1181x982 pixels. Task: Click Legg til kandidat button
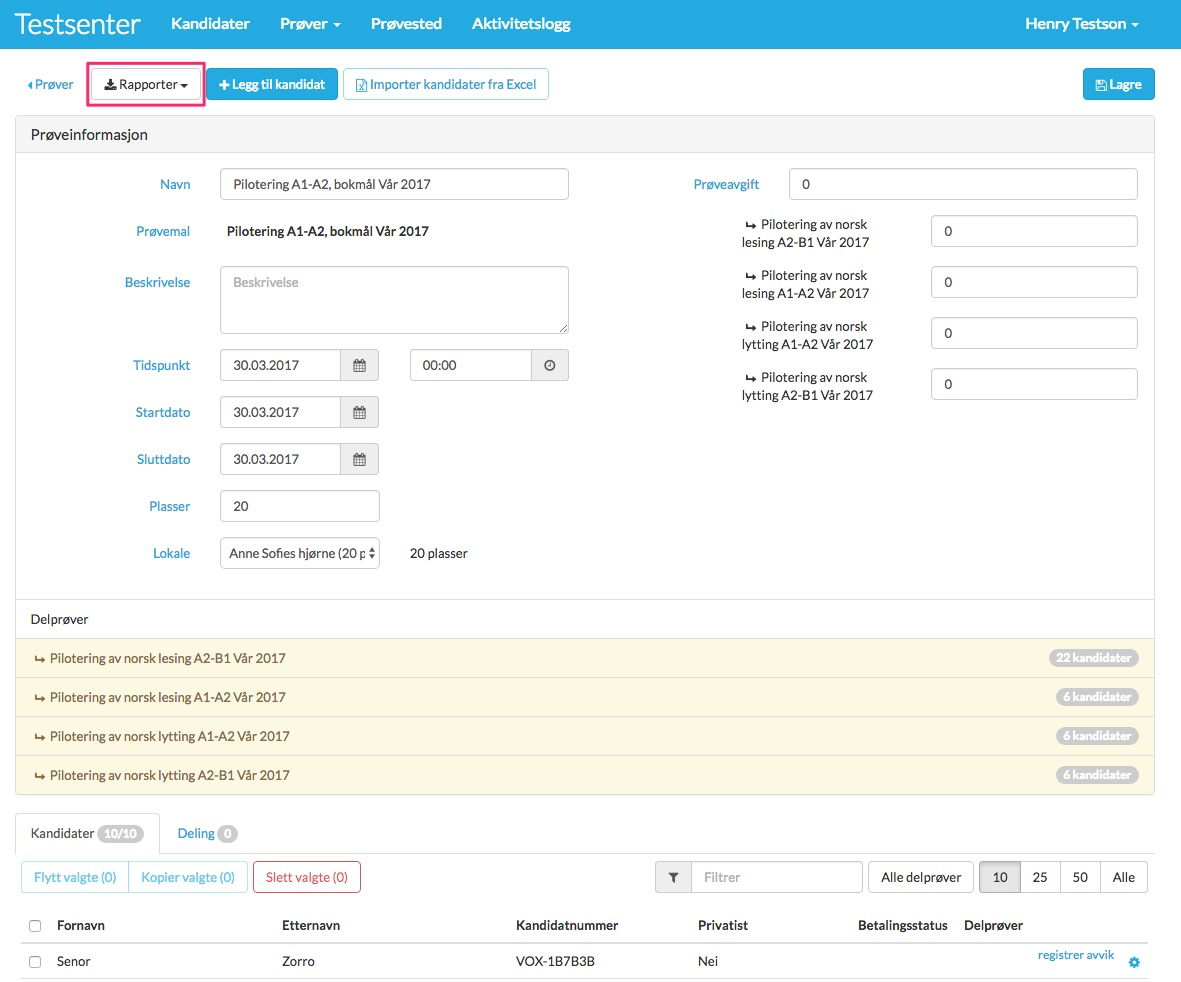[272, 84]
